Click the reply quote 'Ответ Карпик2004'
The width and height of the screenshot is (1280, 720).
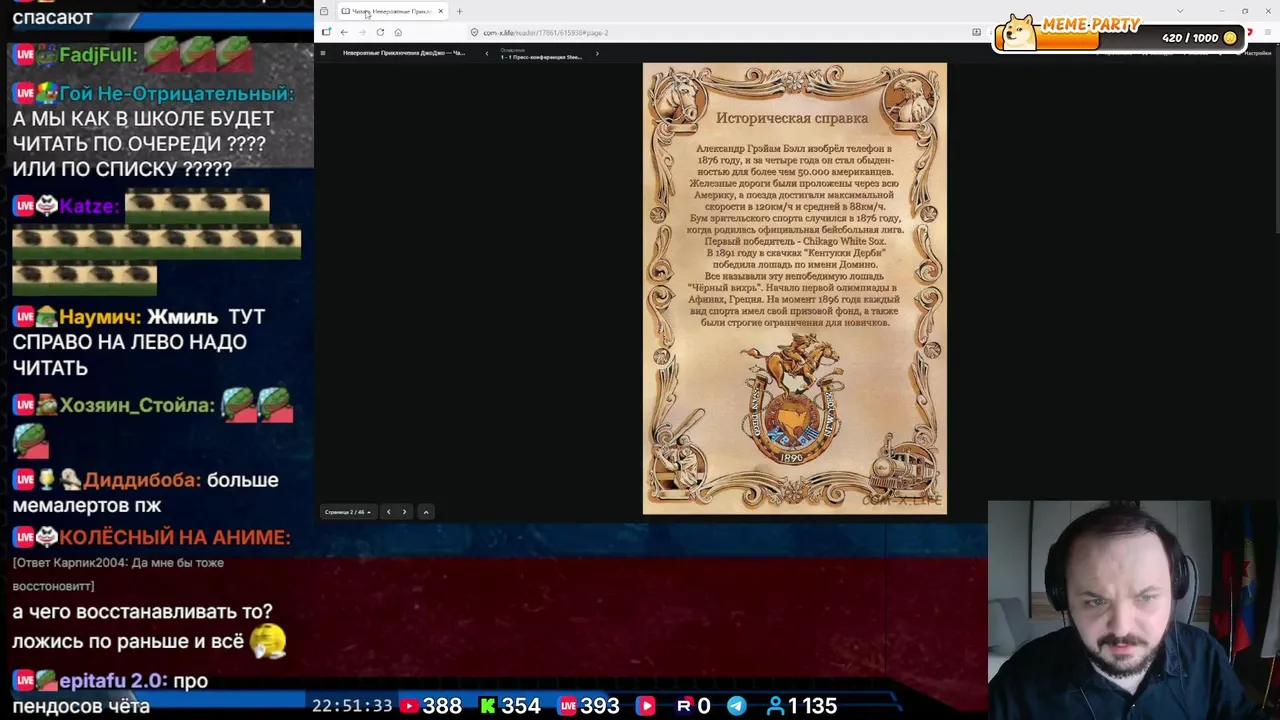click(x=118, y=574)
